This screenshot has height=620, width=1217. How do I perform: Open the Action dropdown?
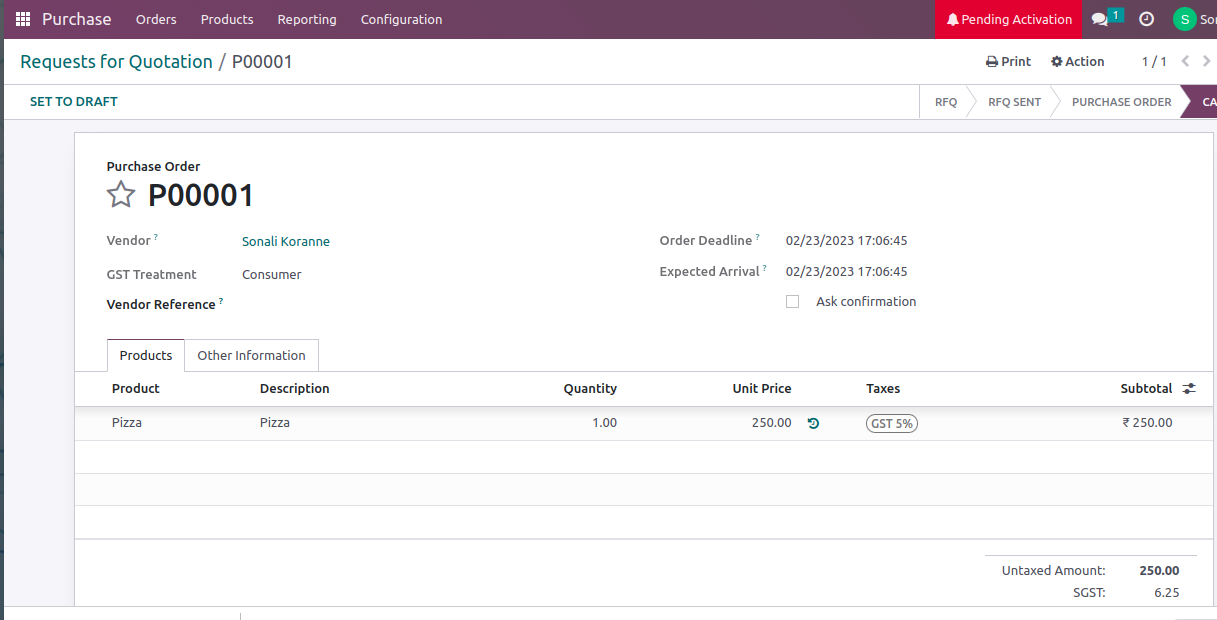[1077, 62]
